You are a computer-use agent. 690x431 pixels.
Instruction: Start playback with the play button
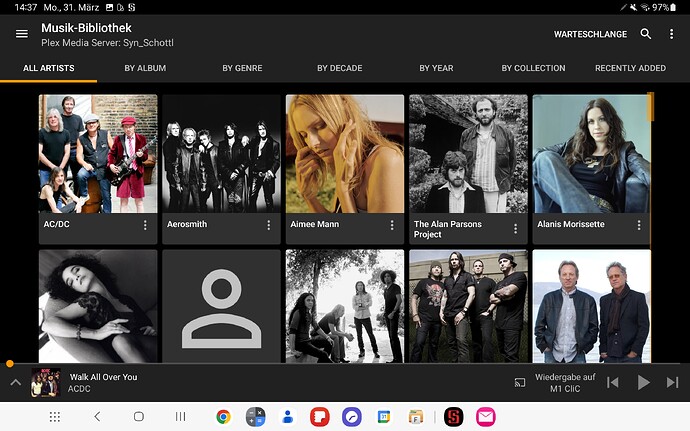click(643, 383)
